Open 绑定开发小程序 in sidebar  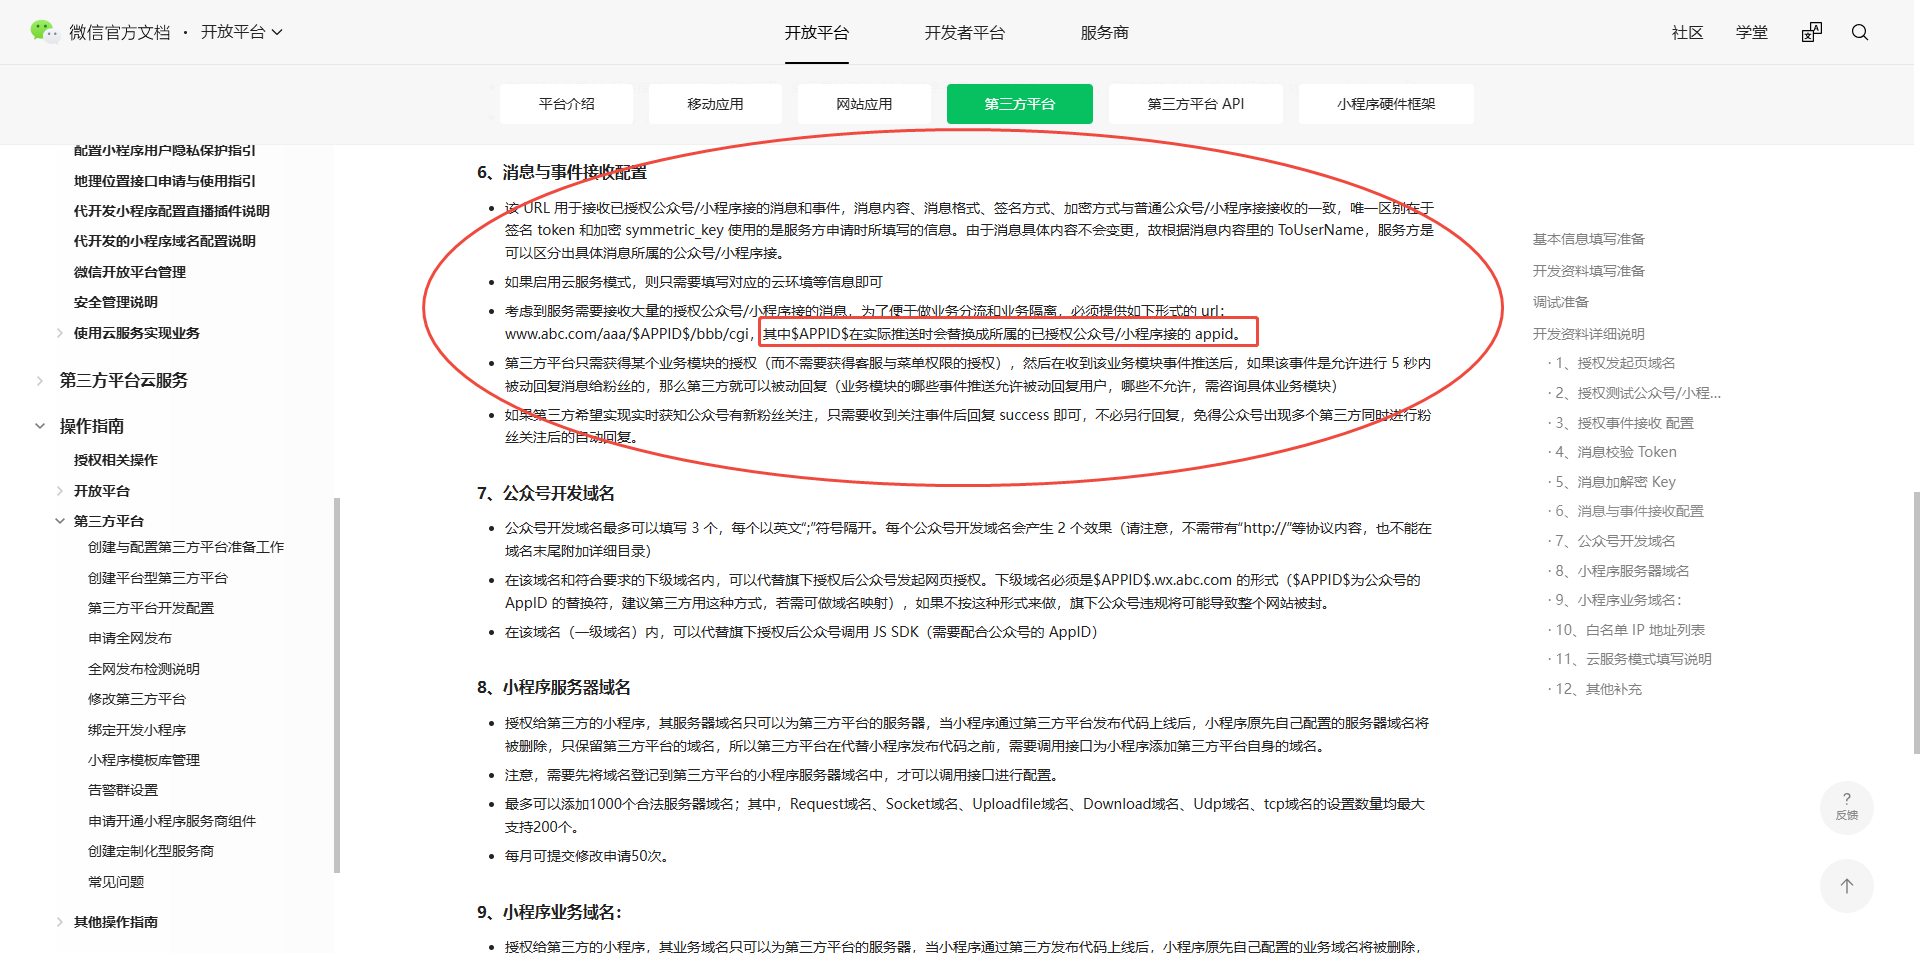point(137,730)
